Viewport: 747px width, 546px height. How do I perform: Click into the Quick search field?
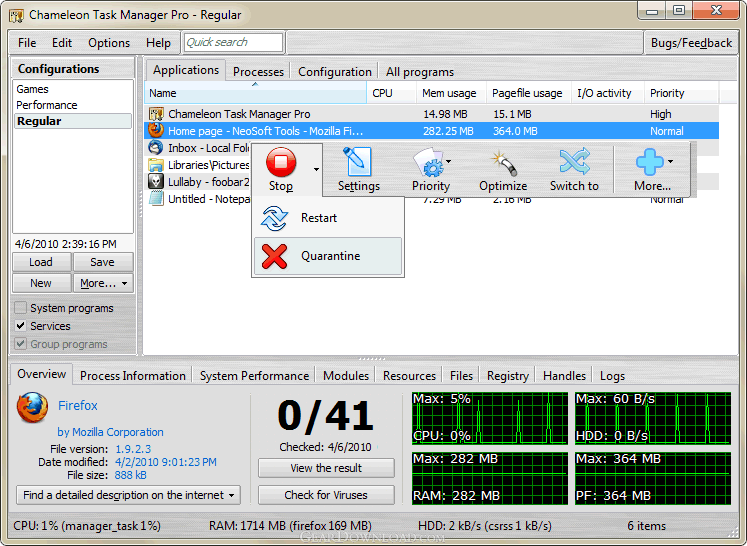pyautogui.click(x=233, y=42)
